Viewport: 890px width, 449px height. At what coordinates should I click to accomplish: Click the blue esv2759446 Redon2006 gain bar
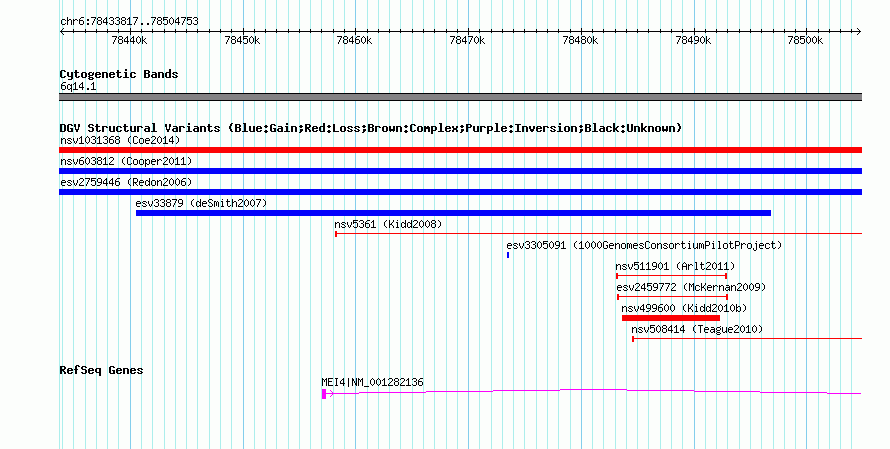pyautogui.click(x=460, y=192)
